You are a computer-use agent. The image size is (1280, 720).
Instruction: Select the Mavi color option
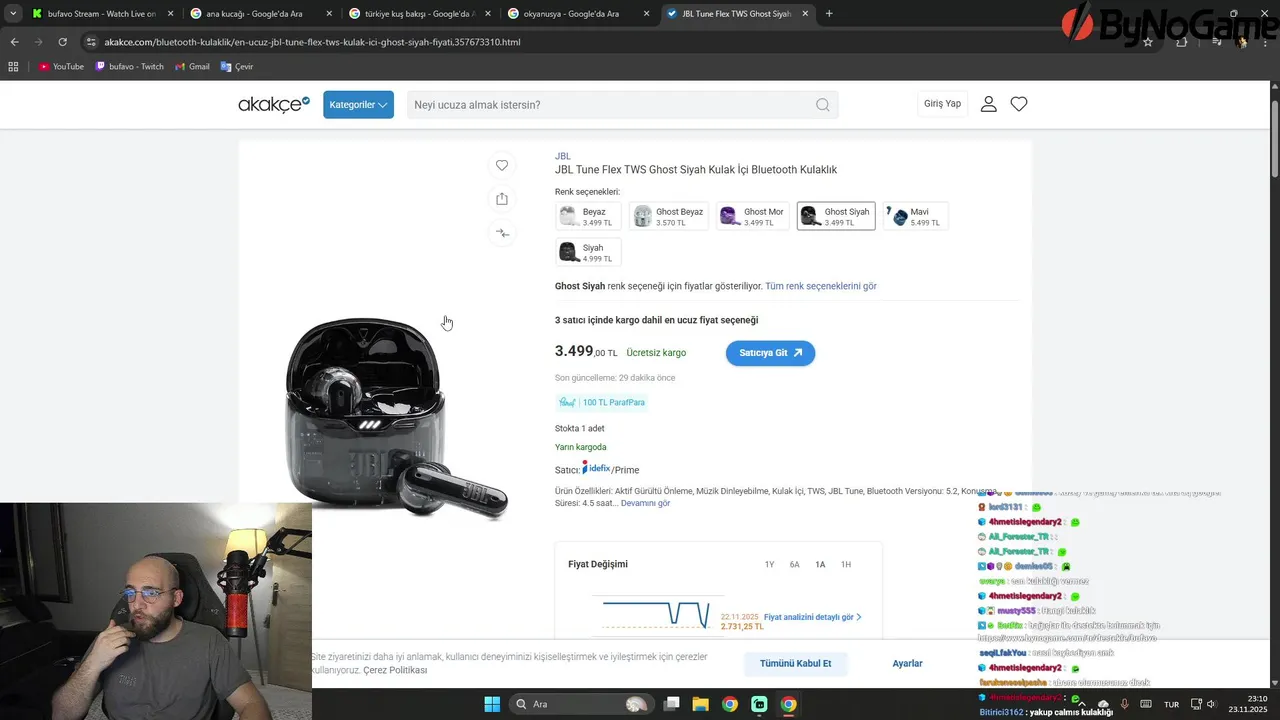pyautogui.click(x=916, y=216)
